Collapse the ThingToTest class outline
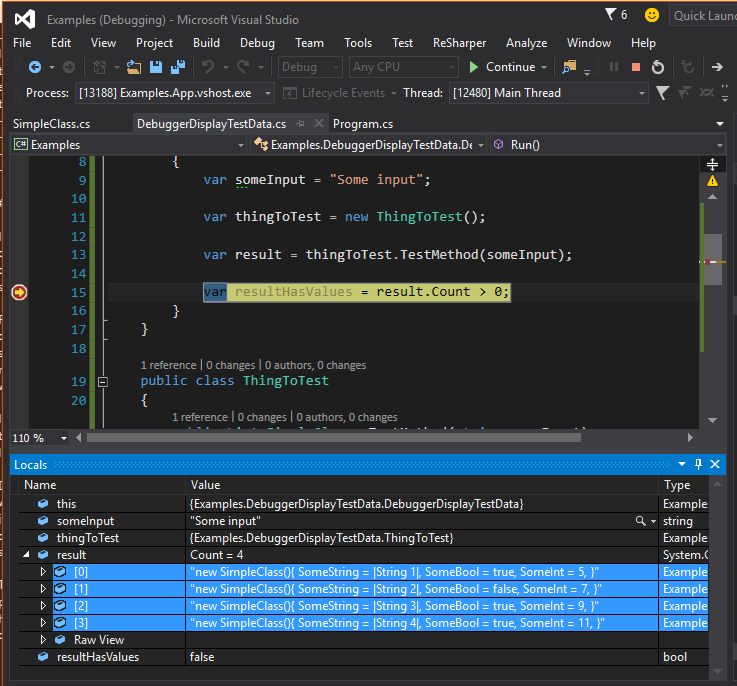The width and height of the screenshot is (737, 686). pyautogui.click(x=102, y=381)
